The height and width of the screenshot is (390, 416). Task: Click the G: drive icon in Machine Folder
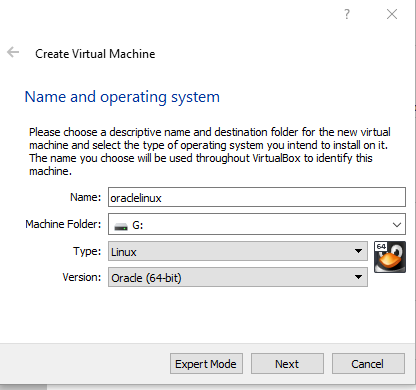(121, 226)
